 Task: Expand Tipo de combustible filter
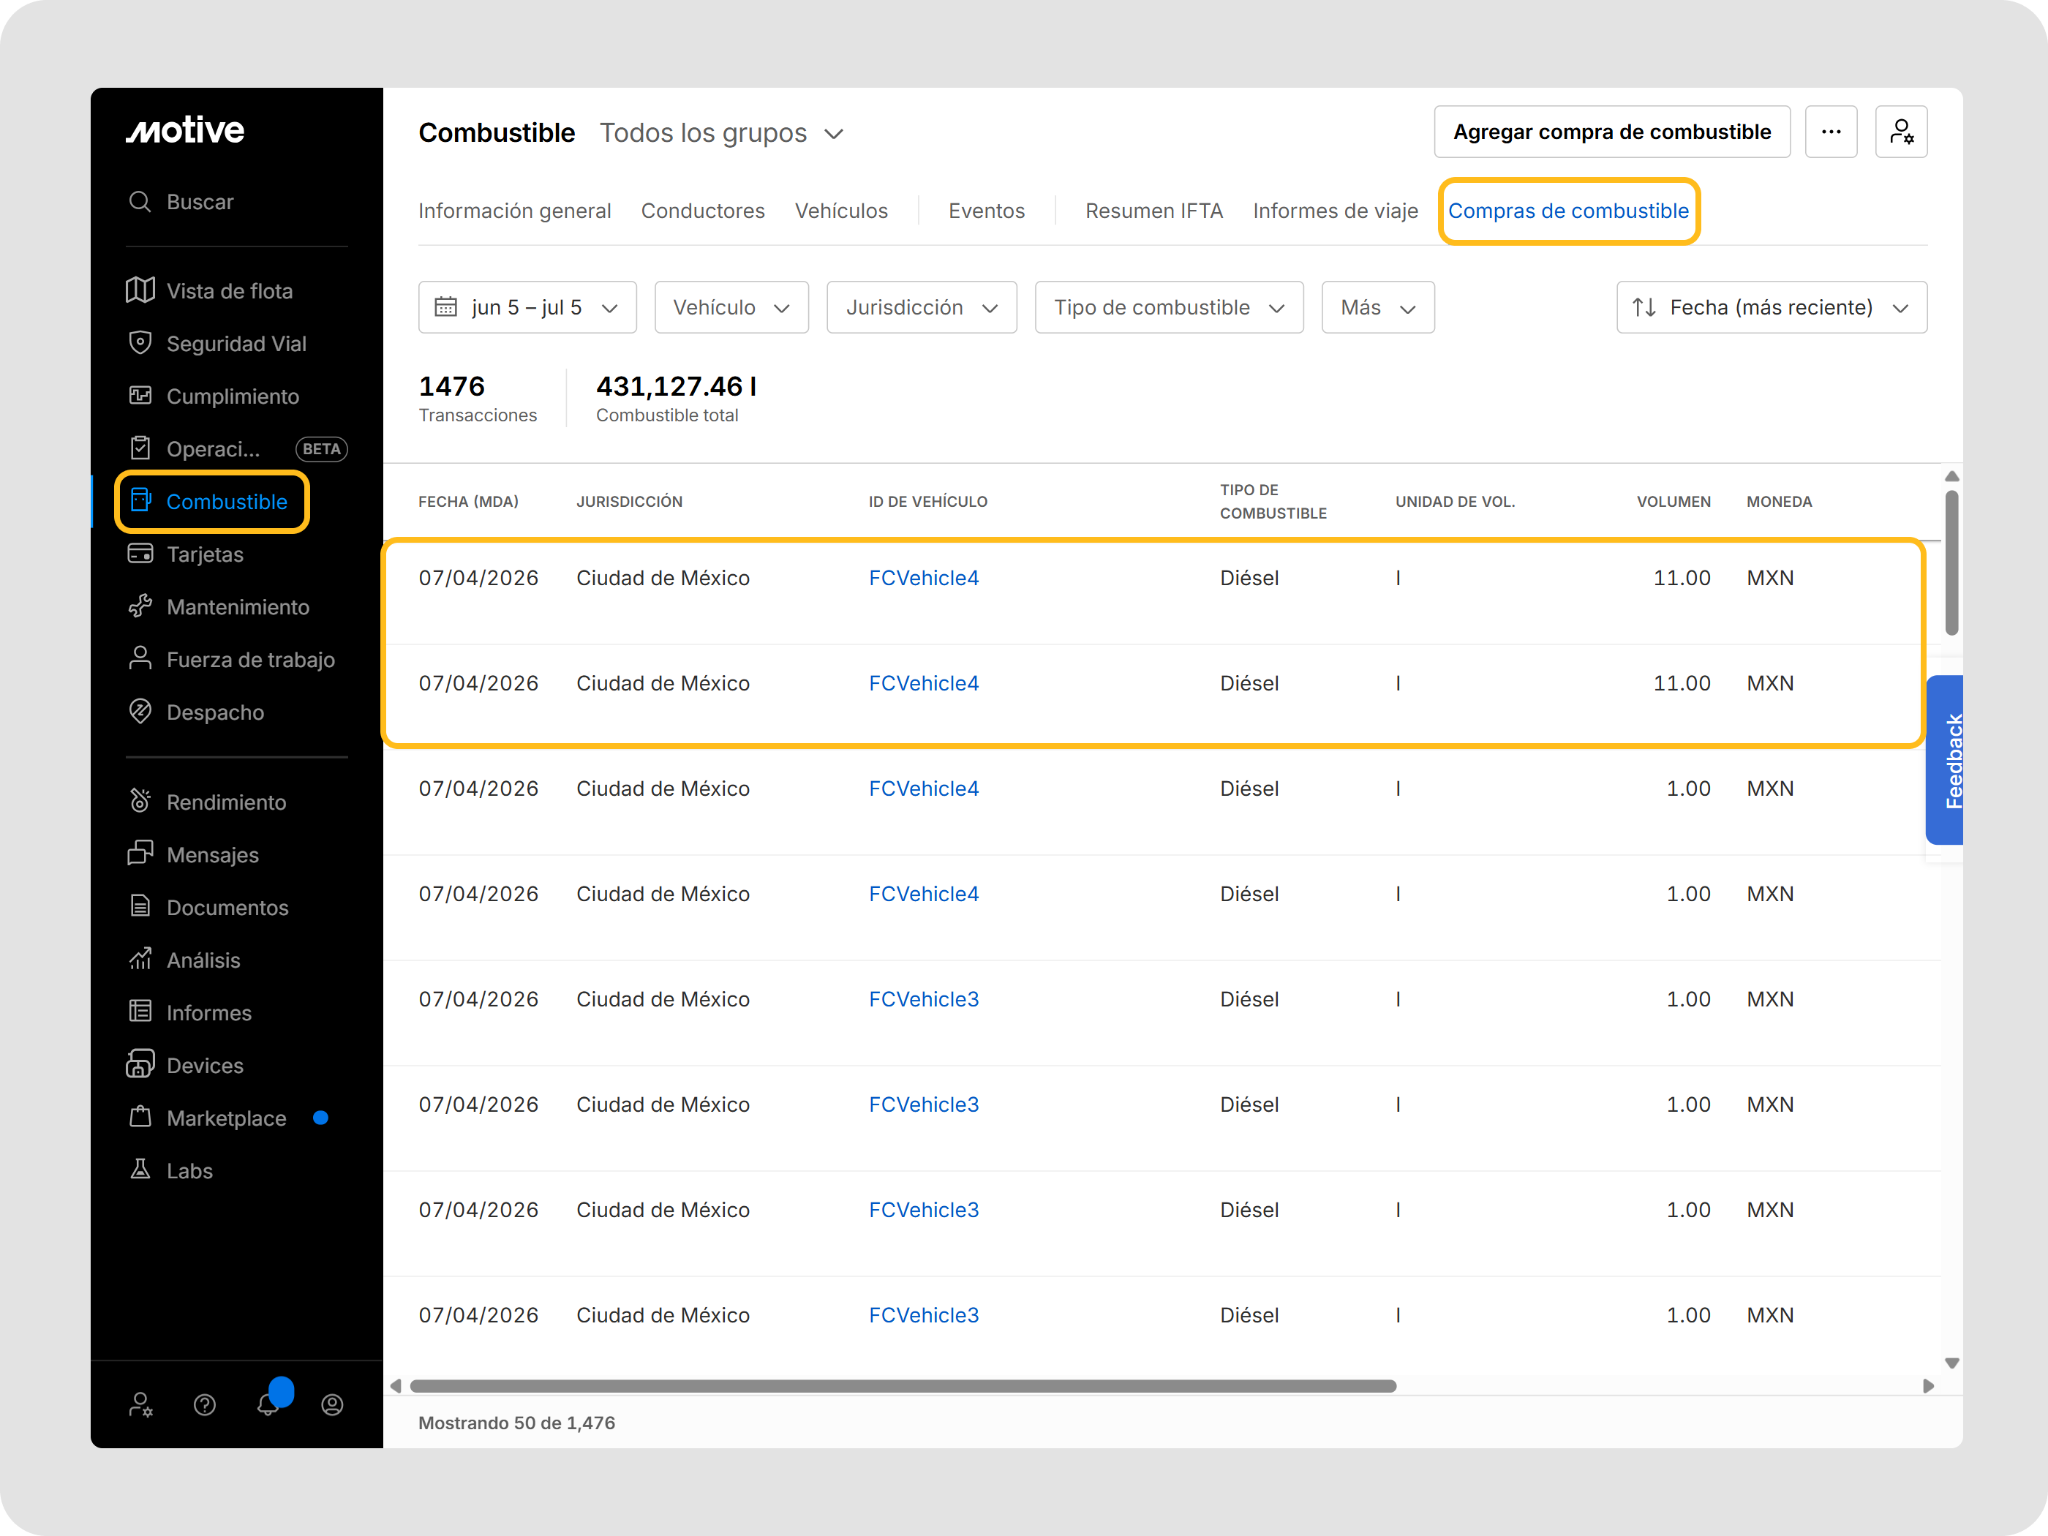[1169, 307]
